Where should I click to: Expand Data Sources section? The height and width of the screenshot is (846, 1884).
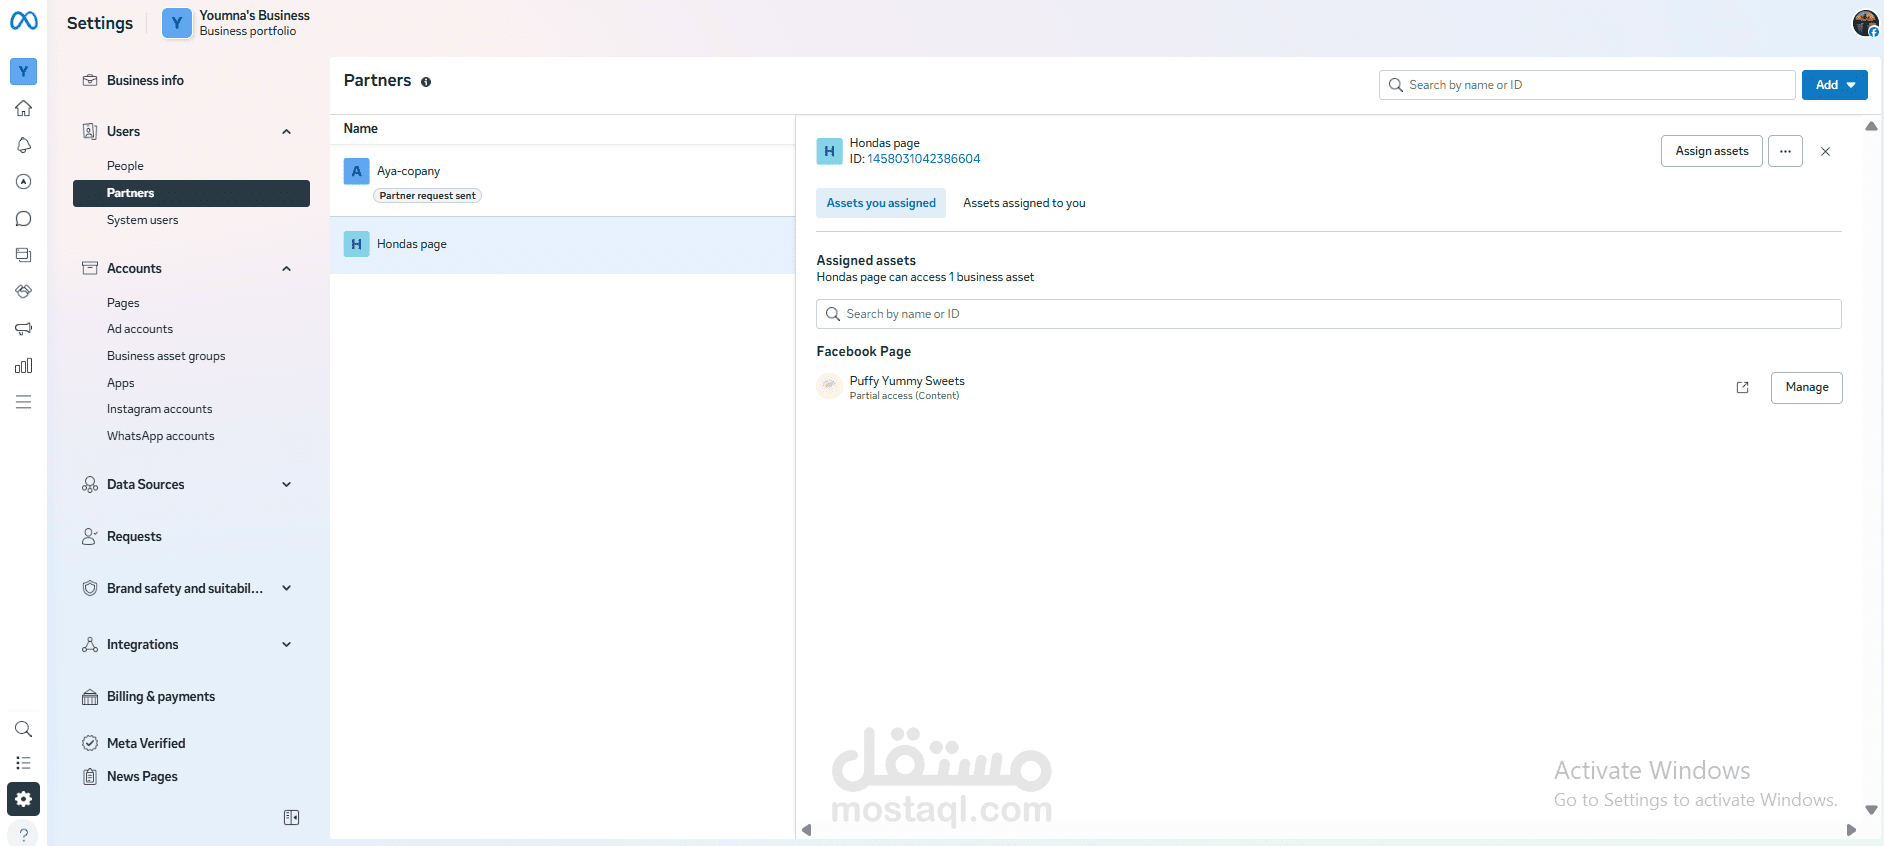coord(287,485)
